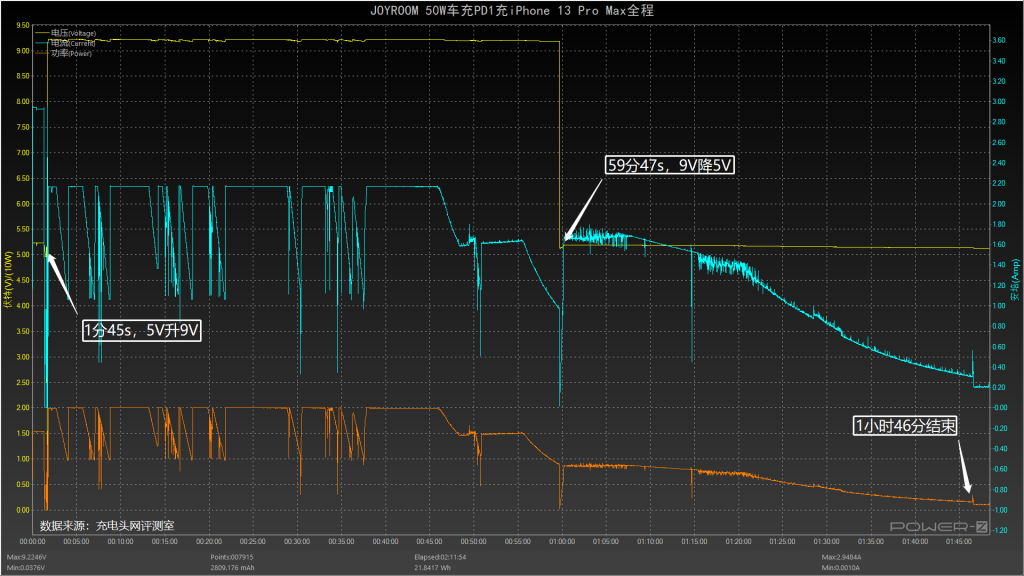Click the 7.00 voltage axis label

(x=23, y=153)
